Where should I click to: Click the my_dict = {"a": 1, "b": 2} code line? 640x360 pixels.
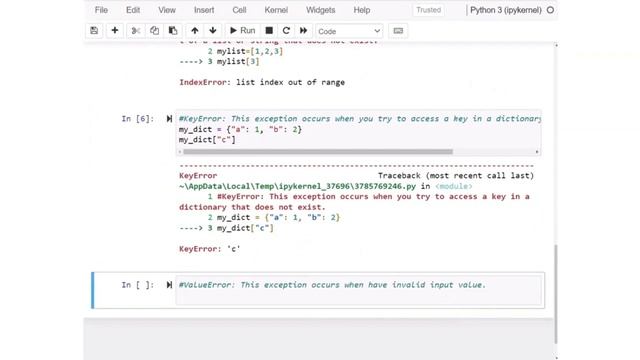(x=240, y=129)
